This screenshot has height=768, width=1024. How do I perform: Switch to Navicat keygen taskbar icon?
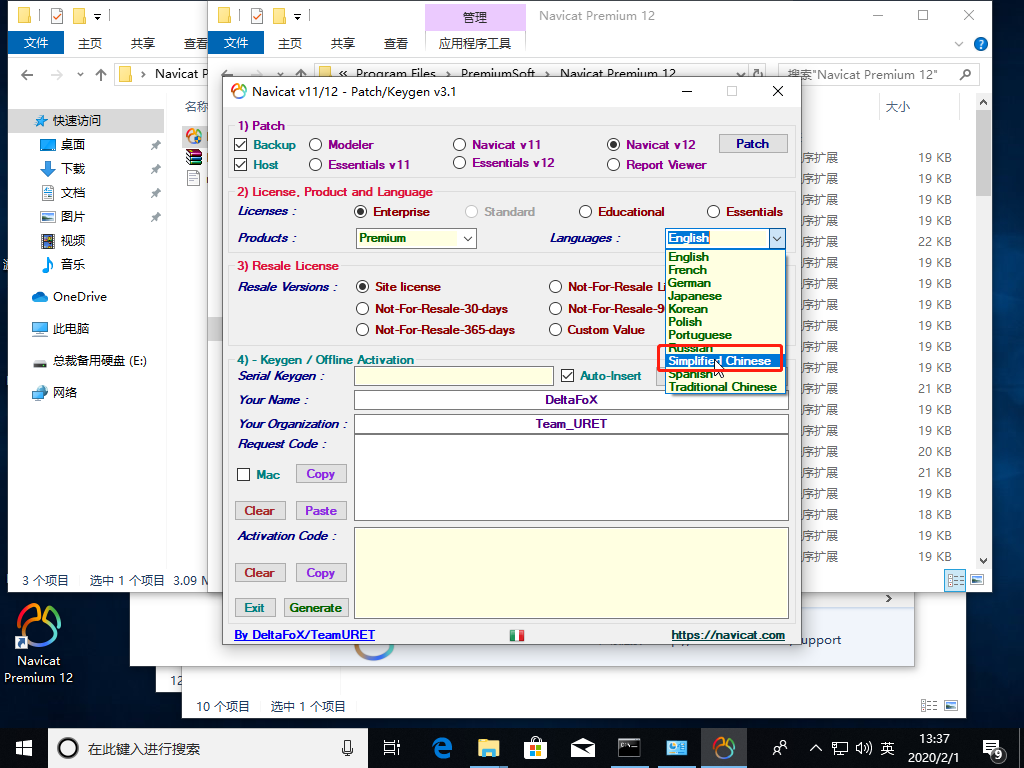pos(723,748)
